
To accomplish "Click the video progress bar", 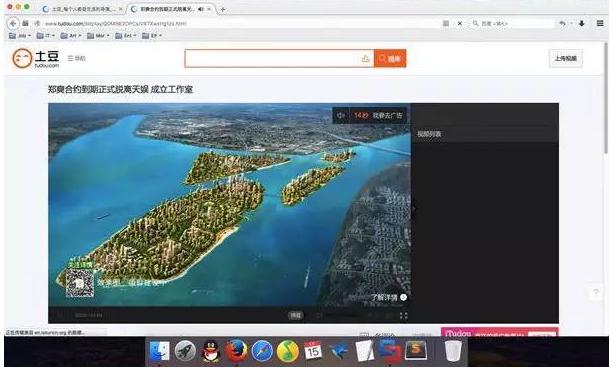I will pyautogui.click(x=229, y=307).
